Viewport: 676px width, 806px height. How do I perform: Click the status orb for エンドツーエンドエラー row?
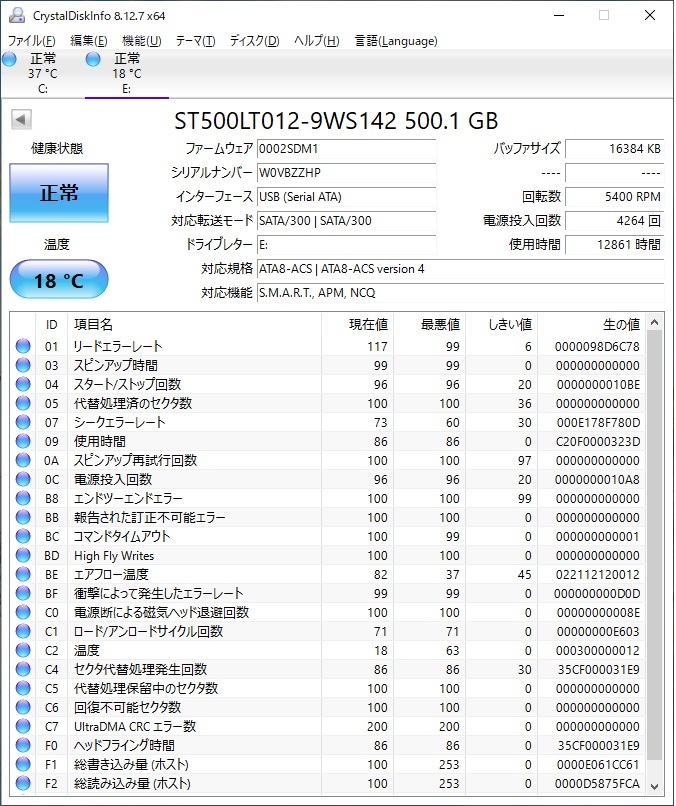click(x=23, y=498)
